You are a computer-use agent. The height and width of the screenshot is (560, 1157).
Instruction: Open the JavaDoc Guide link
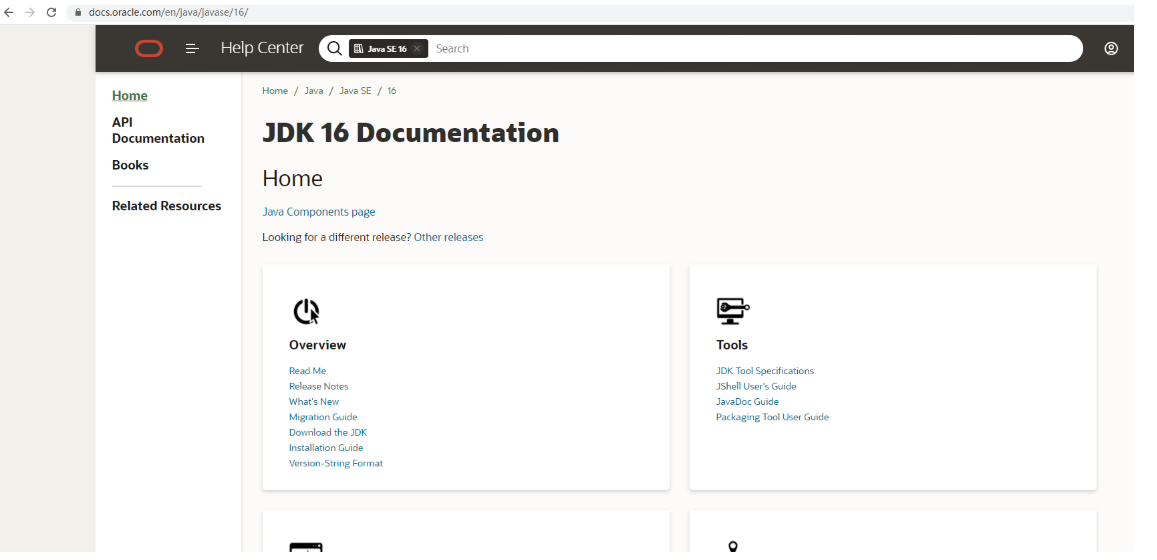[747, 402]
